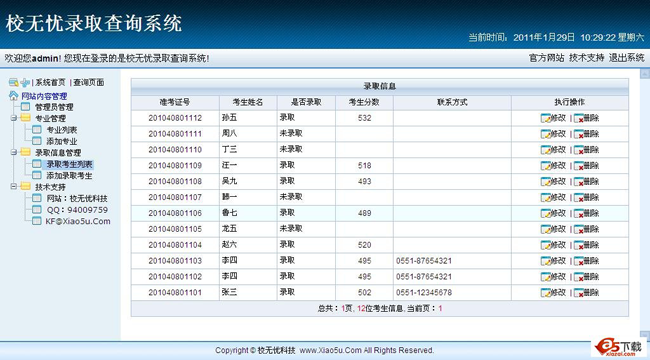
Task: Click score 532 cell
Action: point(364,118)
